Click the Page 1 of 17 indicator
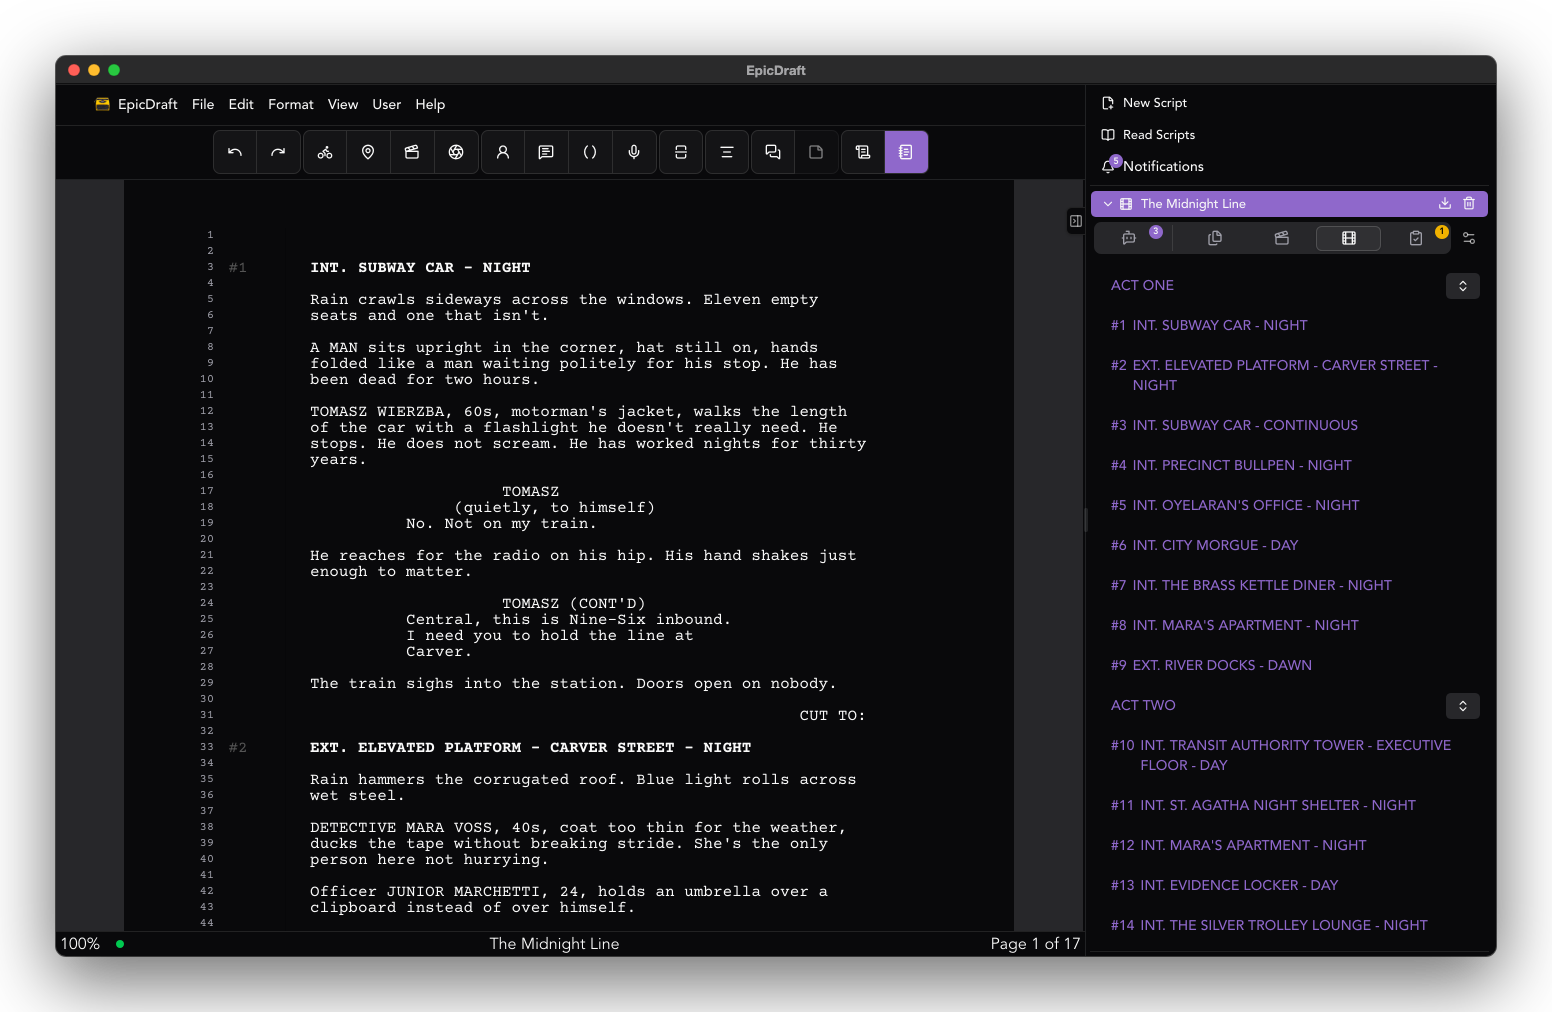The height and width of the screenshot is (1012, 1552). pyautogui.click(x=1035, y=944)
